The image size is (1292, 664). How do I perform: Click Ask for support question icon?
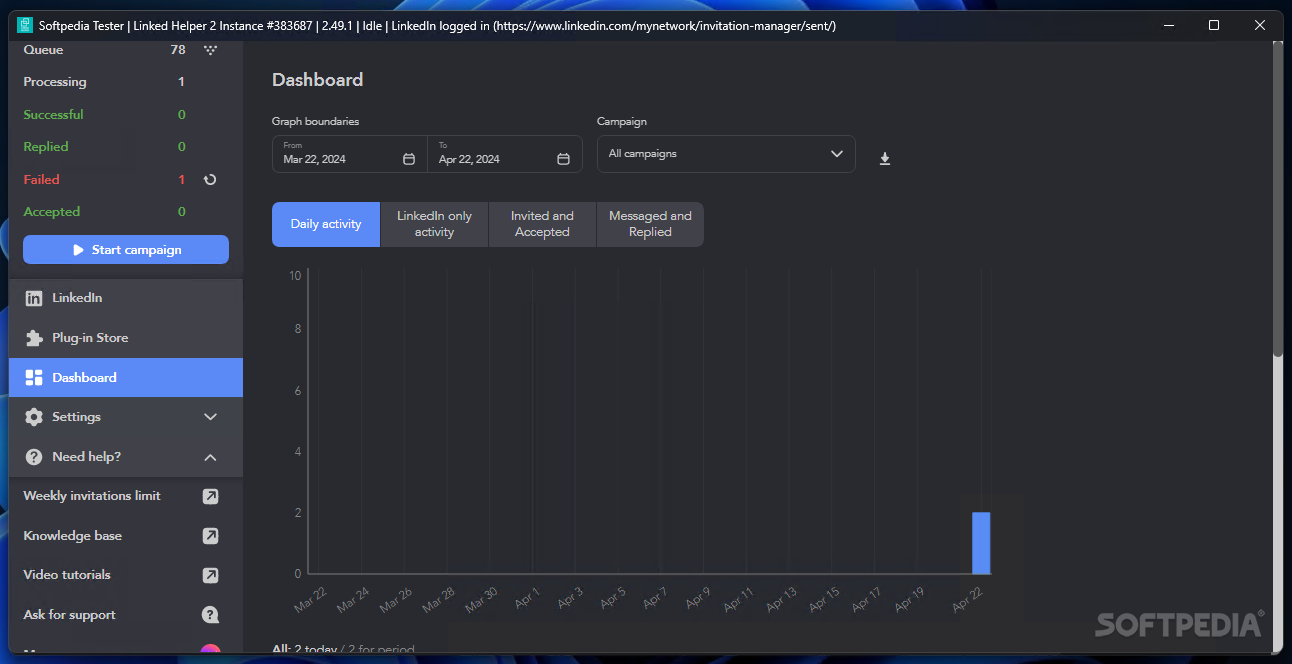coord(210,615)
